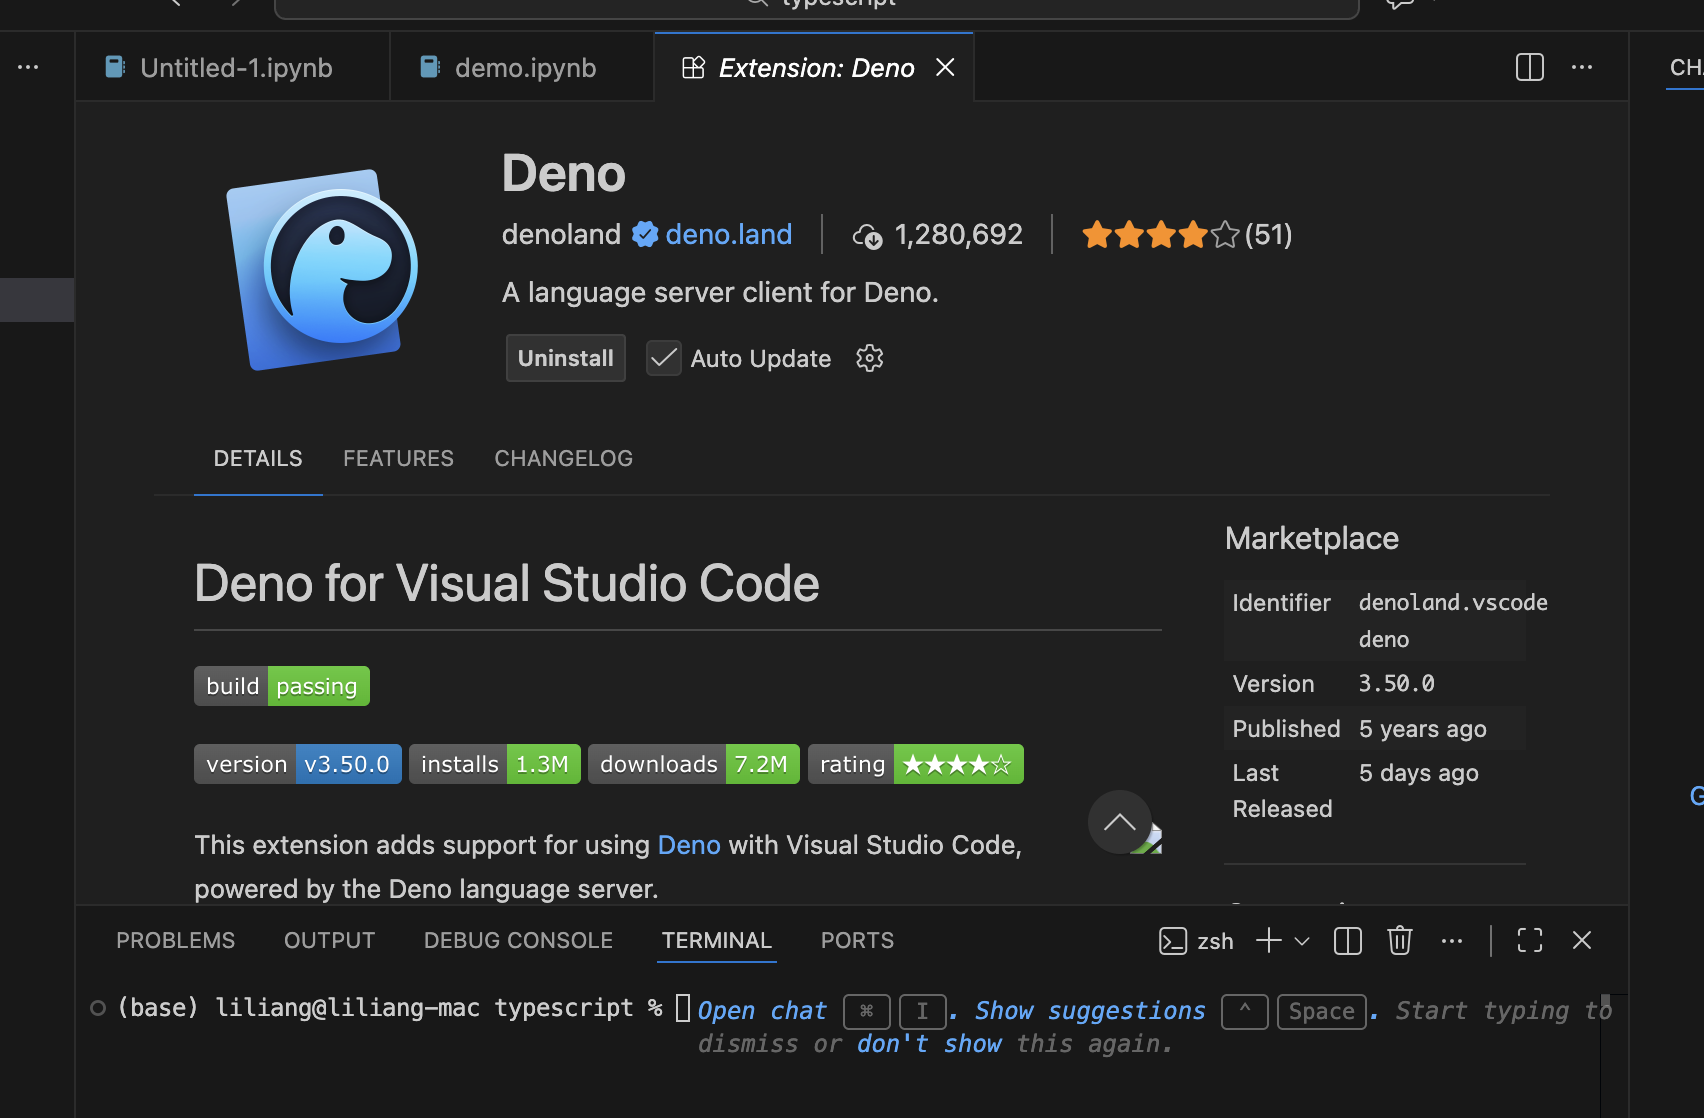Screen dimensions: 1704x1118
Task: Click "don't show" hint link
Action: [x=929, y=1044]
